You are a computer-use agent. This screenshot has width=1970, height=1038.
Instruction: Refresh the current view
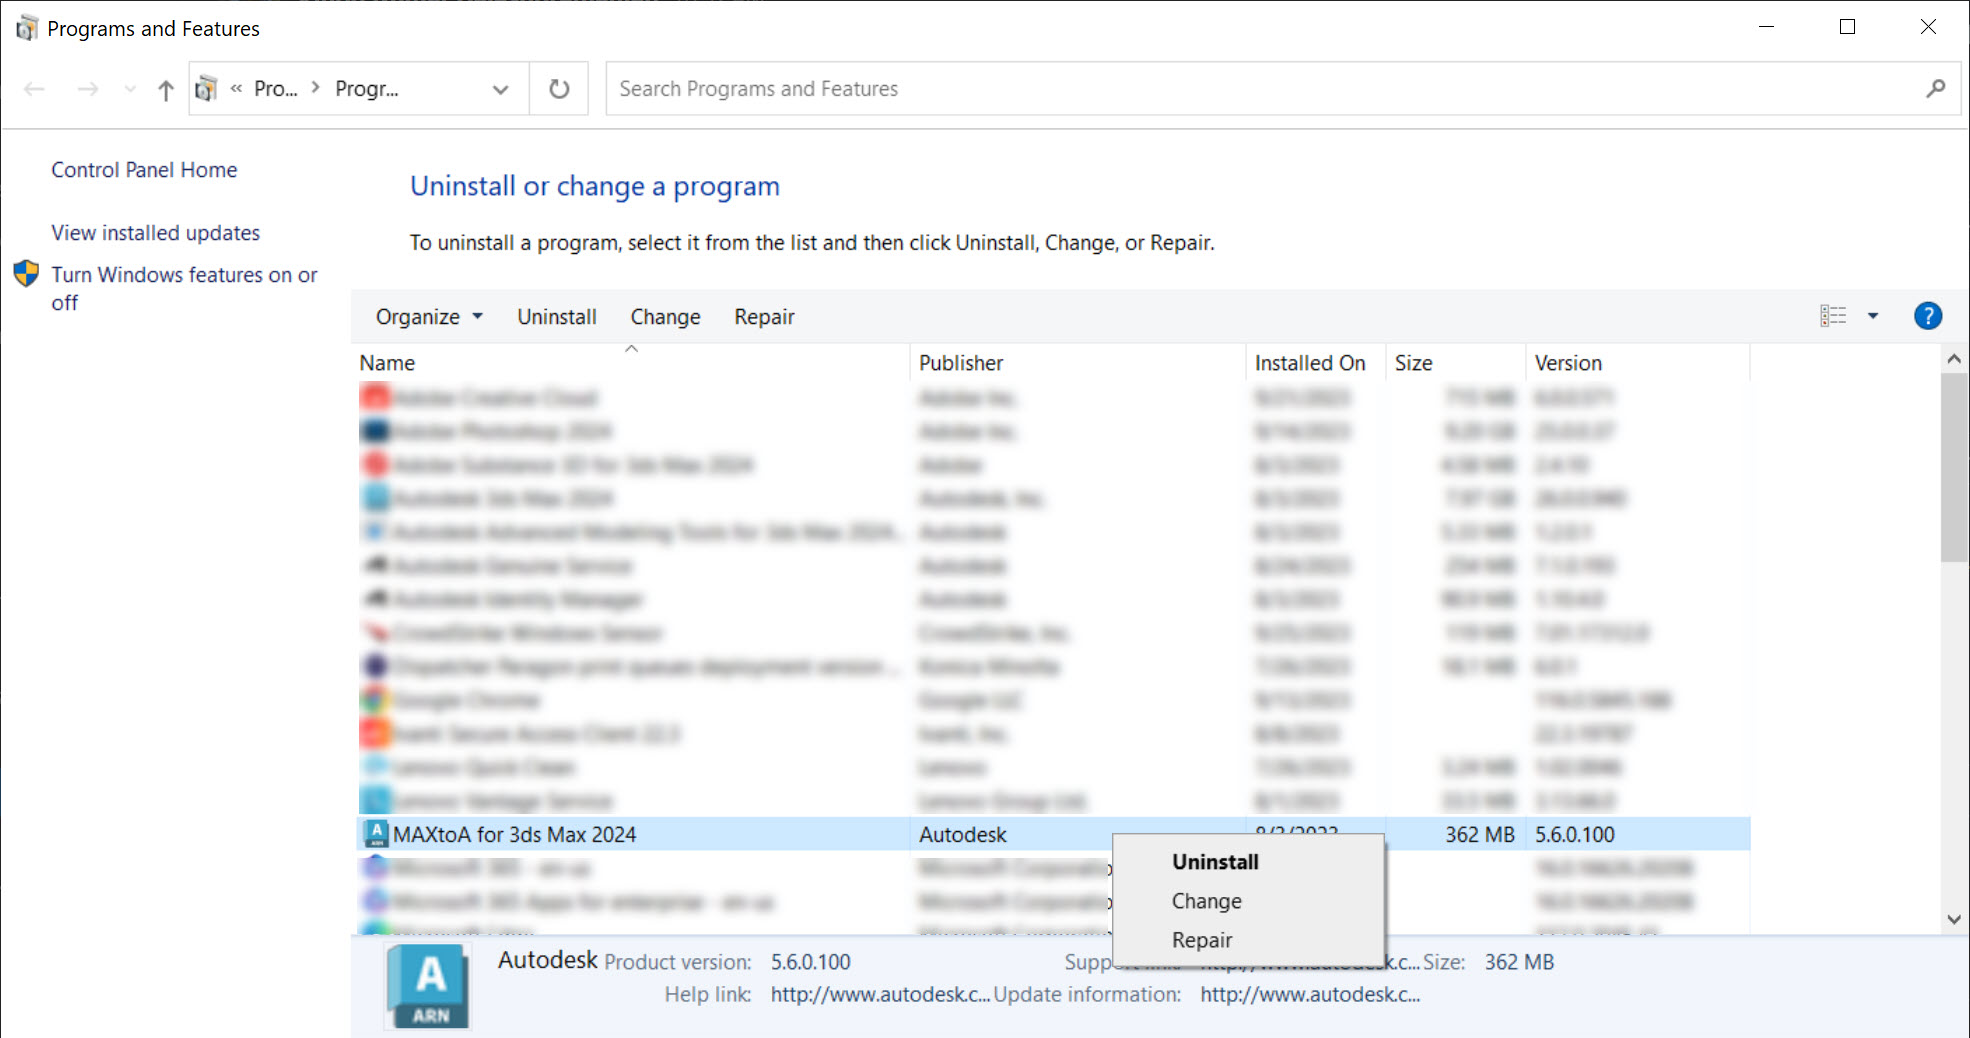point(558,88)
